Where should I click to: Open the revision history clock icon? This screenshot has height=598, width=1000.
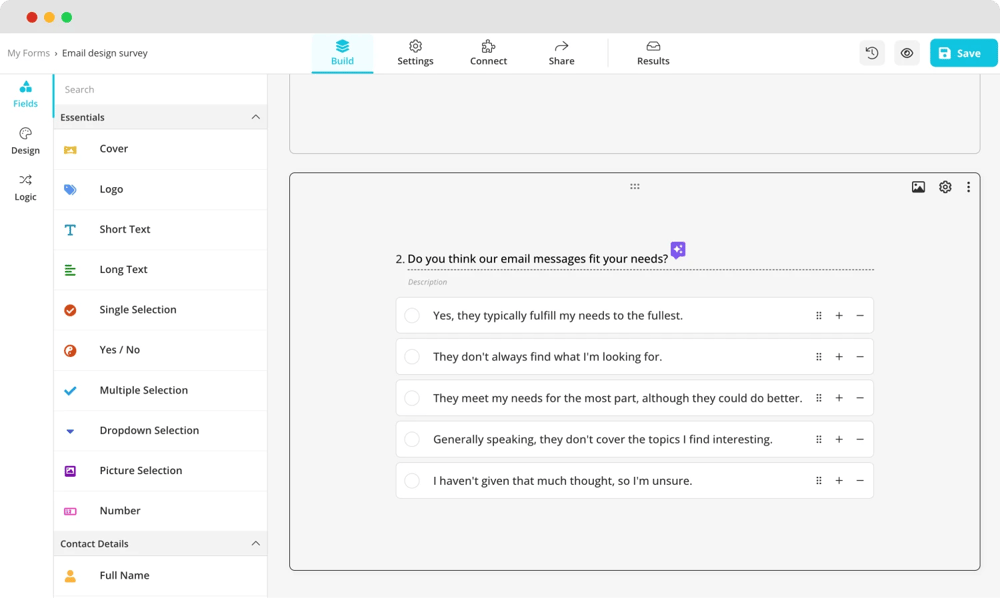pos(872,53)
